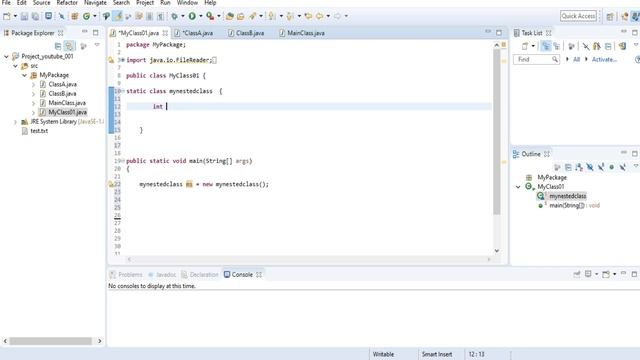
Task: Click the green Run button in the toolbar
Action: click(x=192, y=16)
